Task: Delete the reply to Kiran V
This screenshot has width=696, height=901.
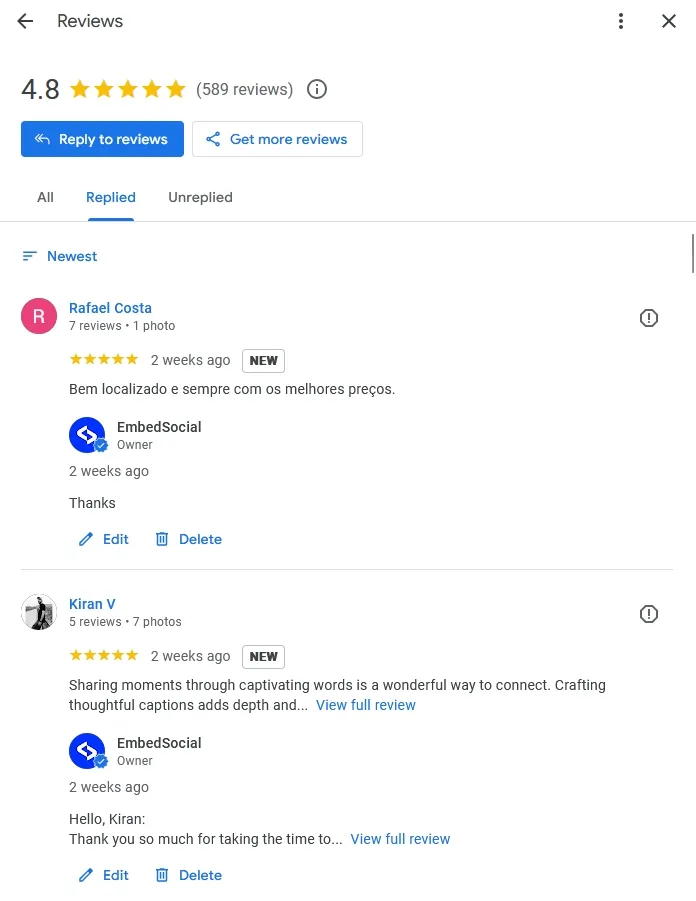Action: (189, 875)
